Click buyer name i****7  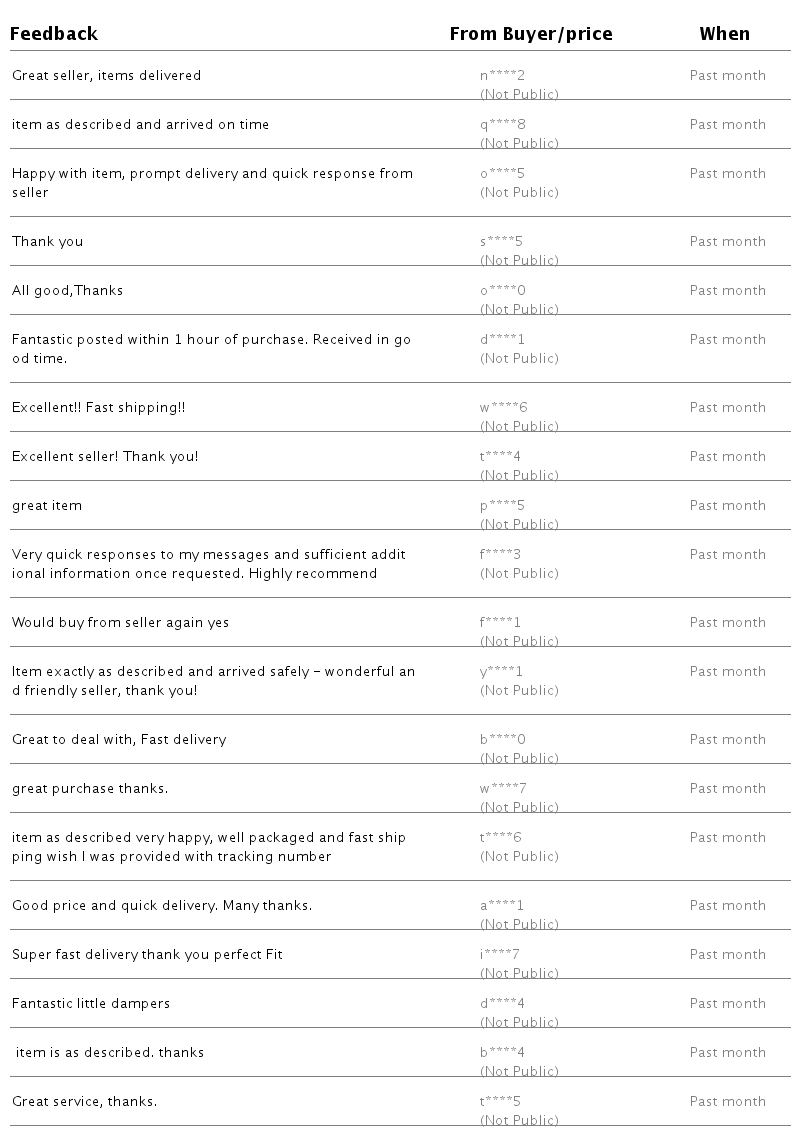(x=499, y=955)
